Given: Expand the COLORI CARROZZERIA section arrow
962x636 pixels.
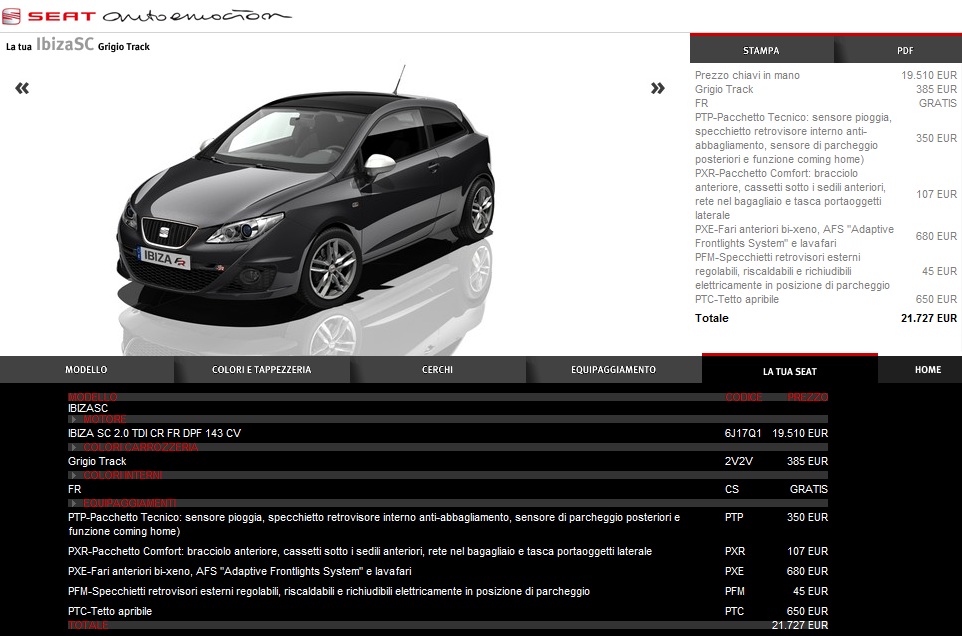Looking at the screenshot, I should click(x=74, y=447).
